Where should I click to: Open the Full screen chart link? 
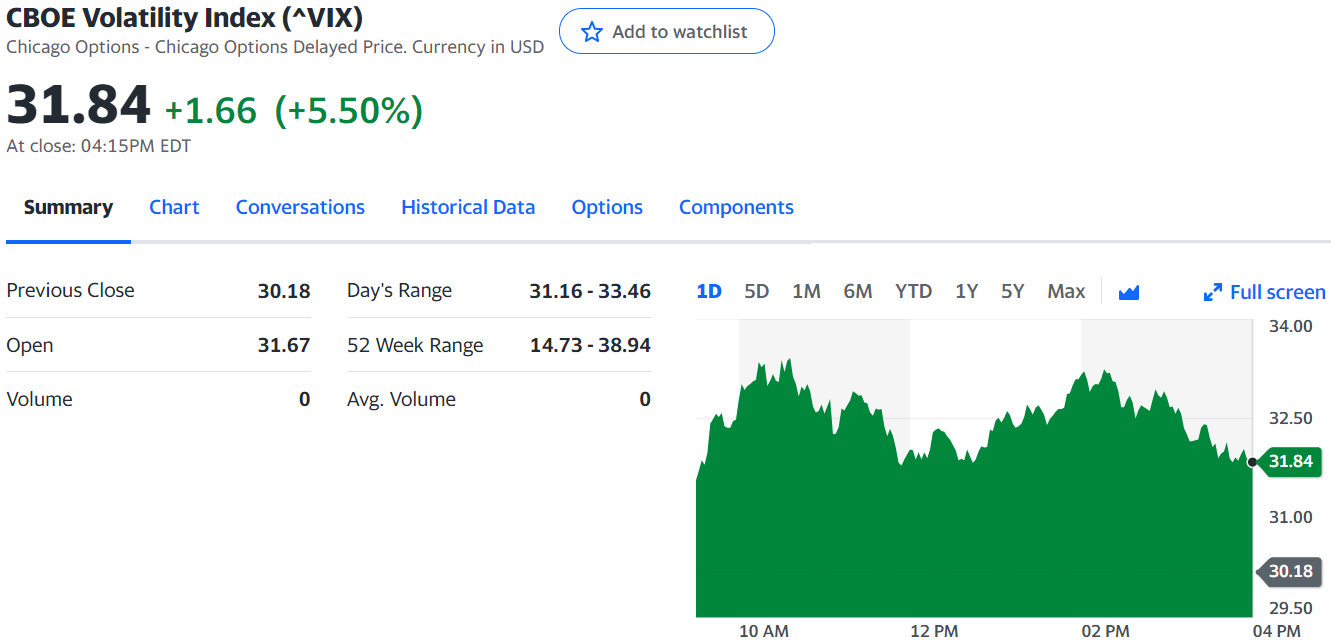[x=1265, y=292]
